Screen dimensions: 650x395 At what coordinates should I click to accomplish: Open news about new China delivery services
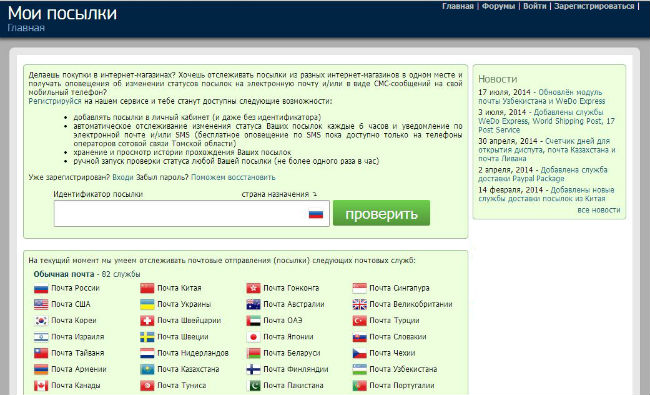click(x=546, y=194)
